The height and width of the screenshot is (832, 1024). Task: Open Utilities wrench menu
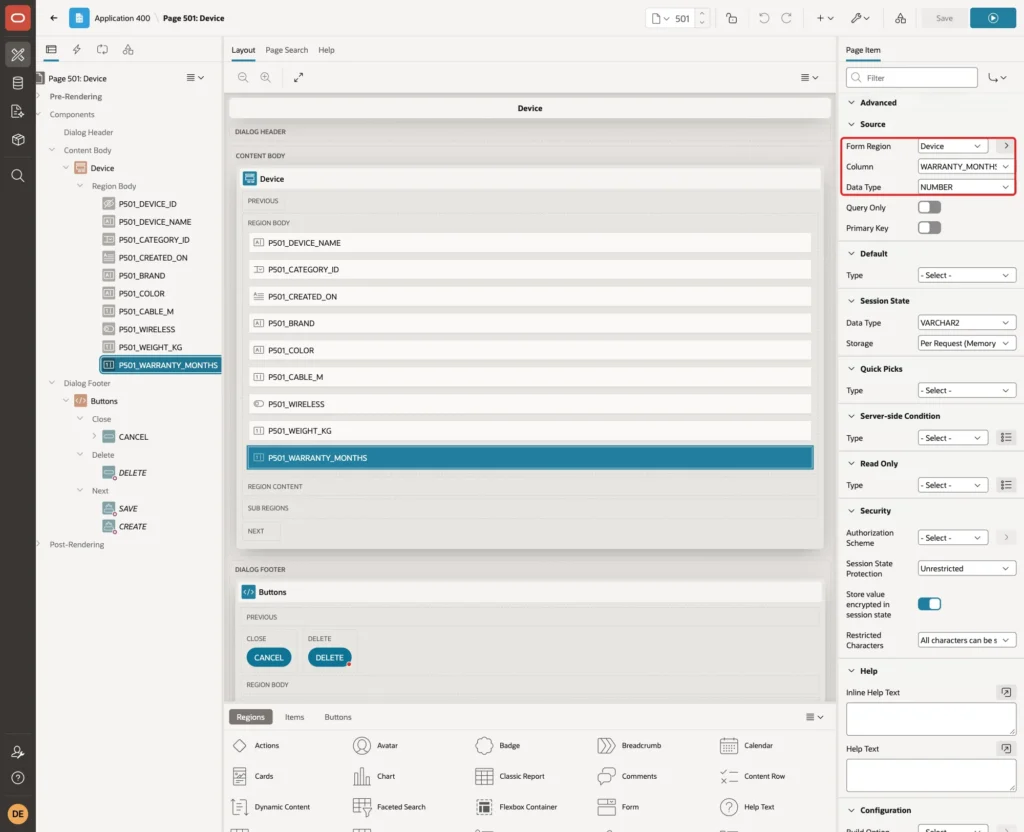(860, 18)
